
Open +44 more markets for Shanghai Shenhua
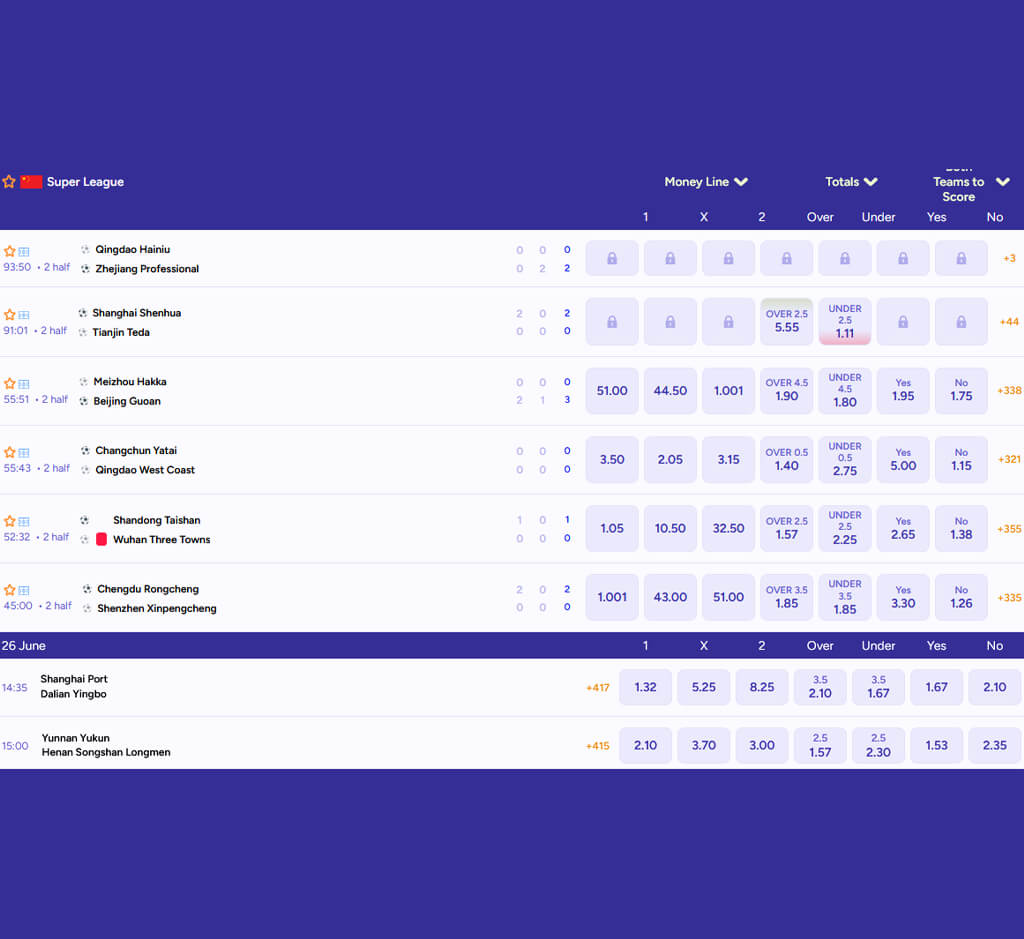click(1009, 321)
